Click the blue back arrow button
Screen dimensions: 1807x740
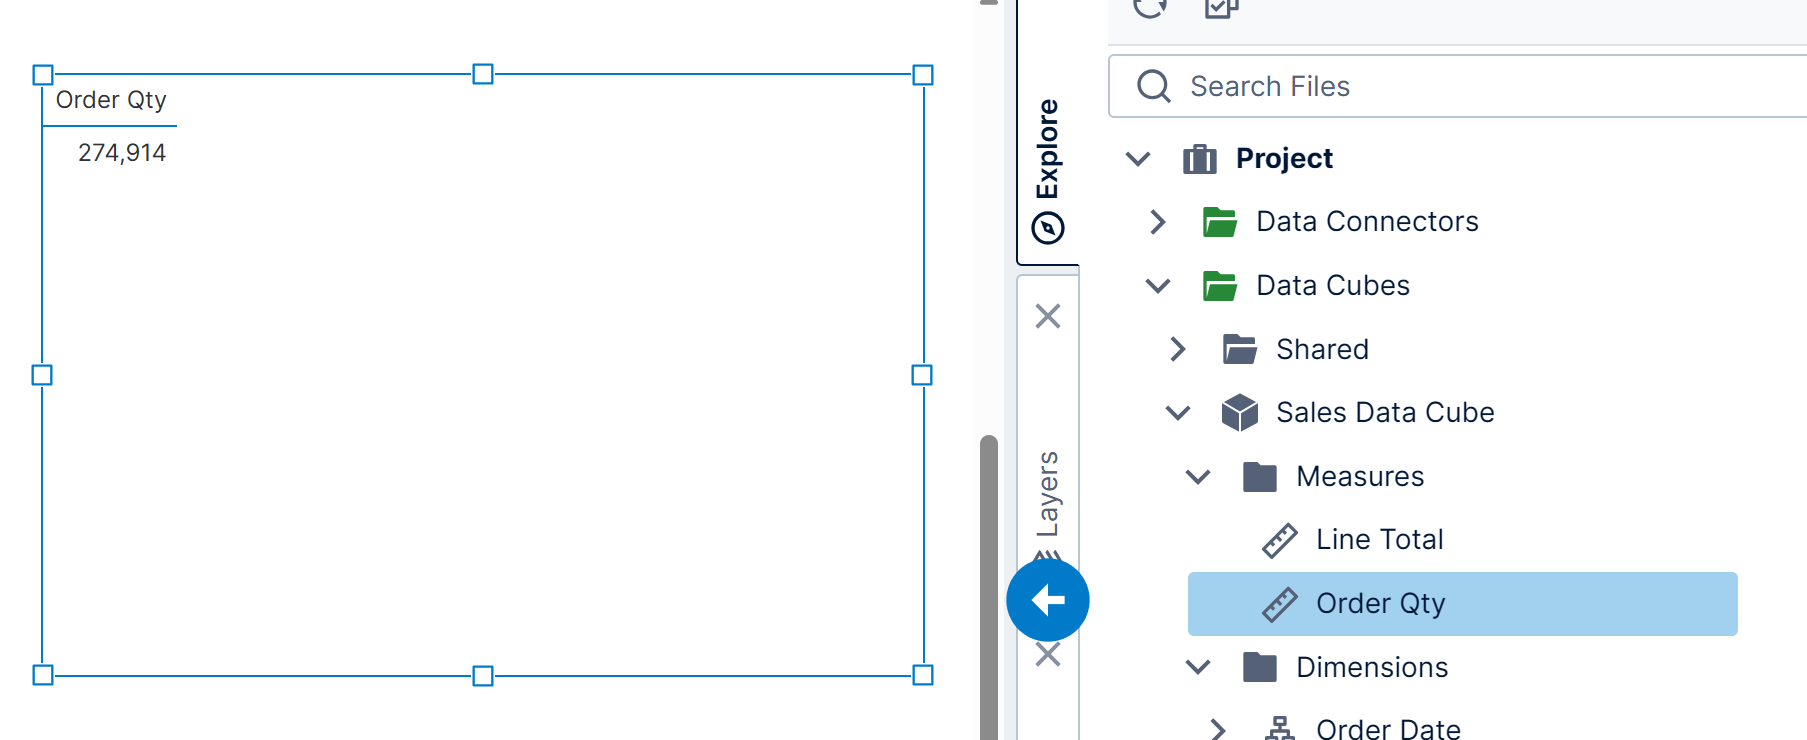tap(1047, 600)
